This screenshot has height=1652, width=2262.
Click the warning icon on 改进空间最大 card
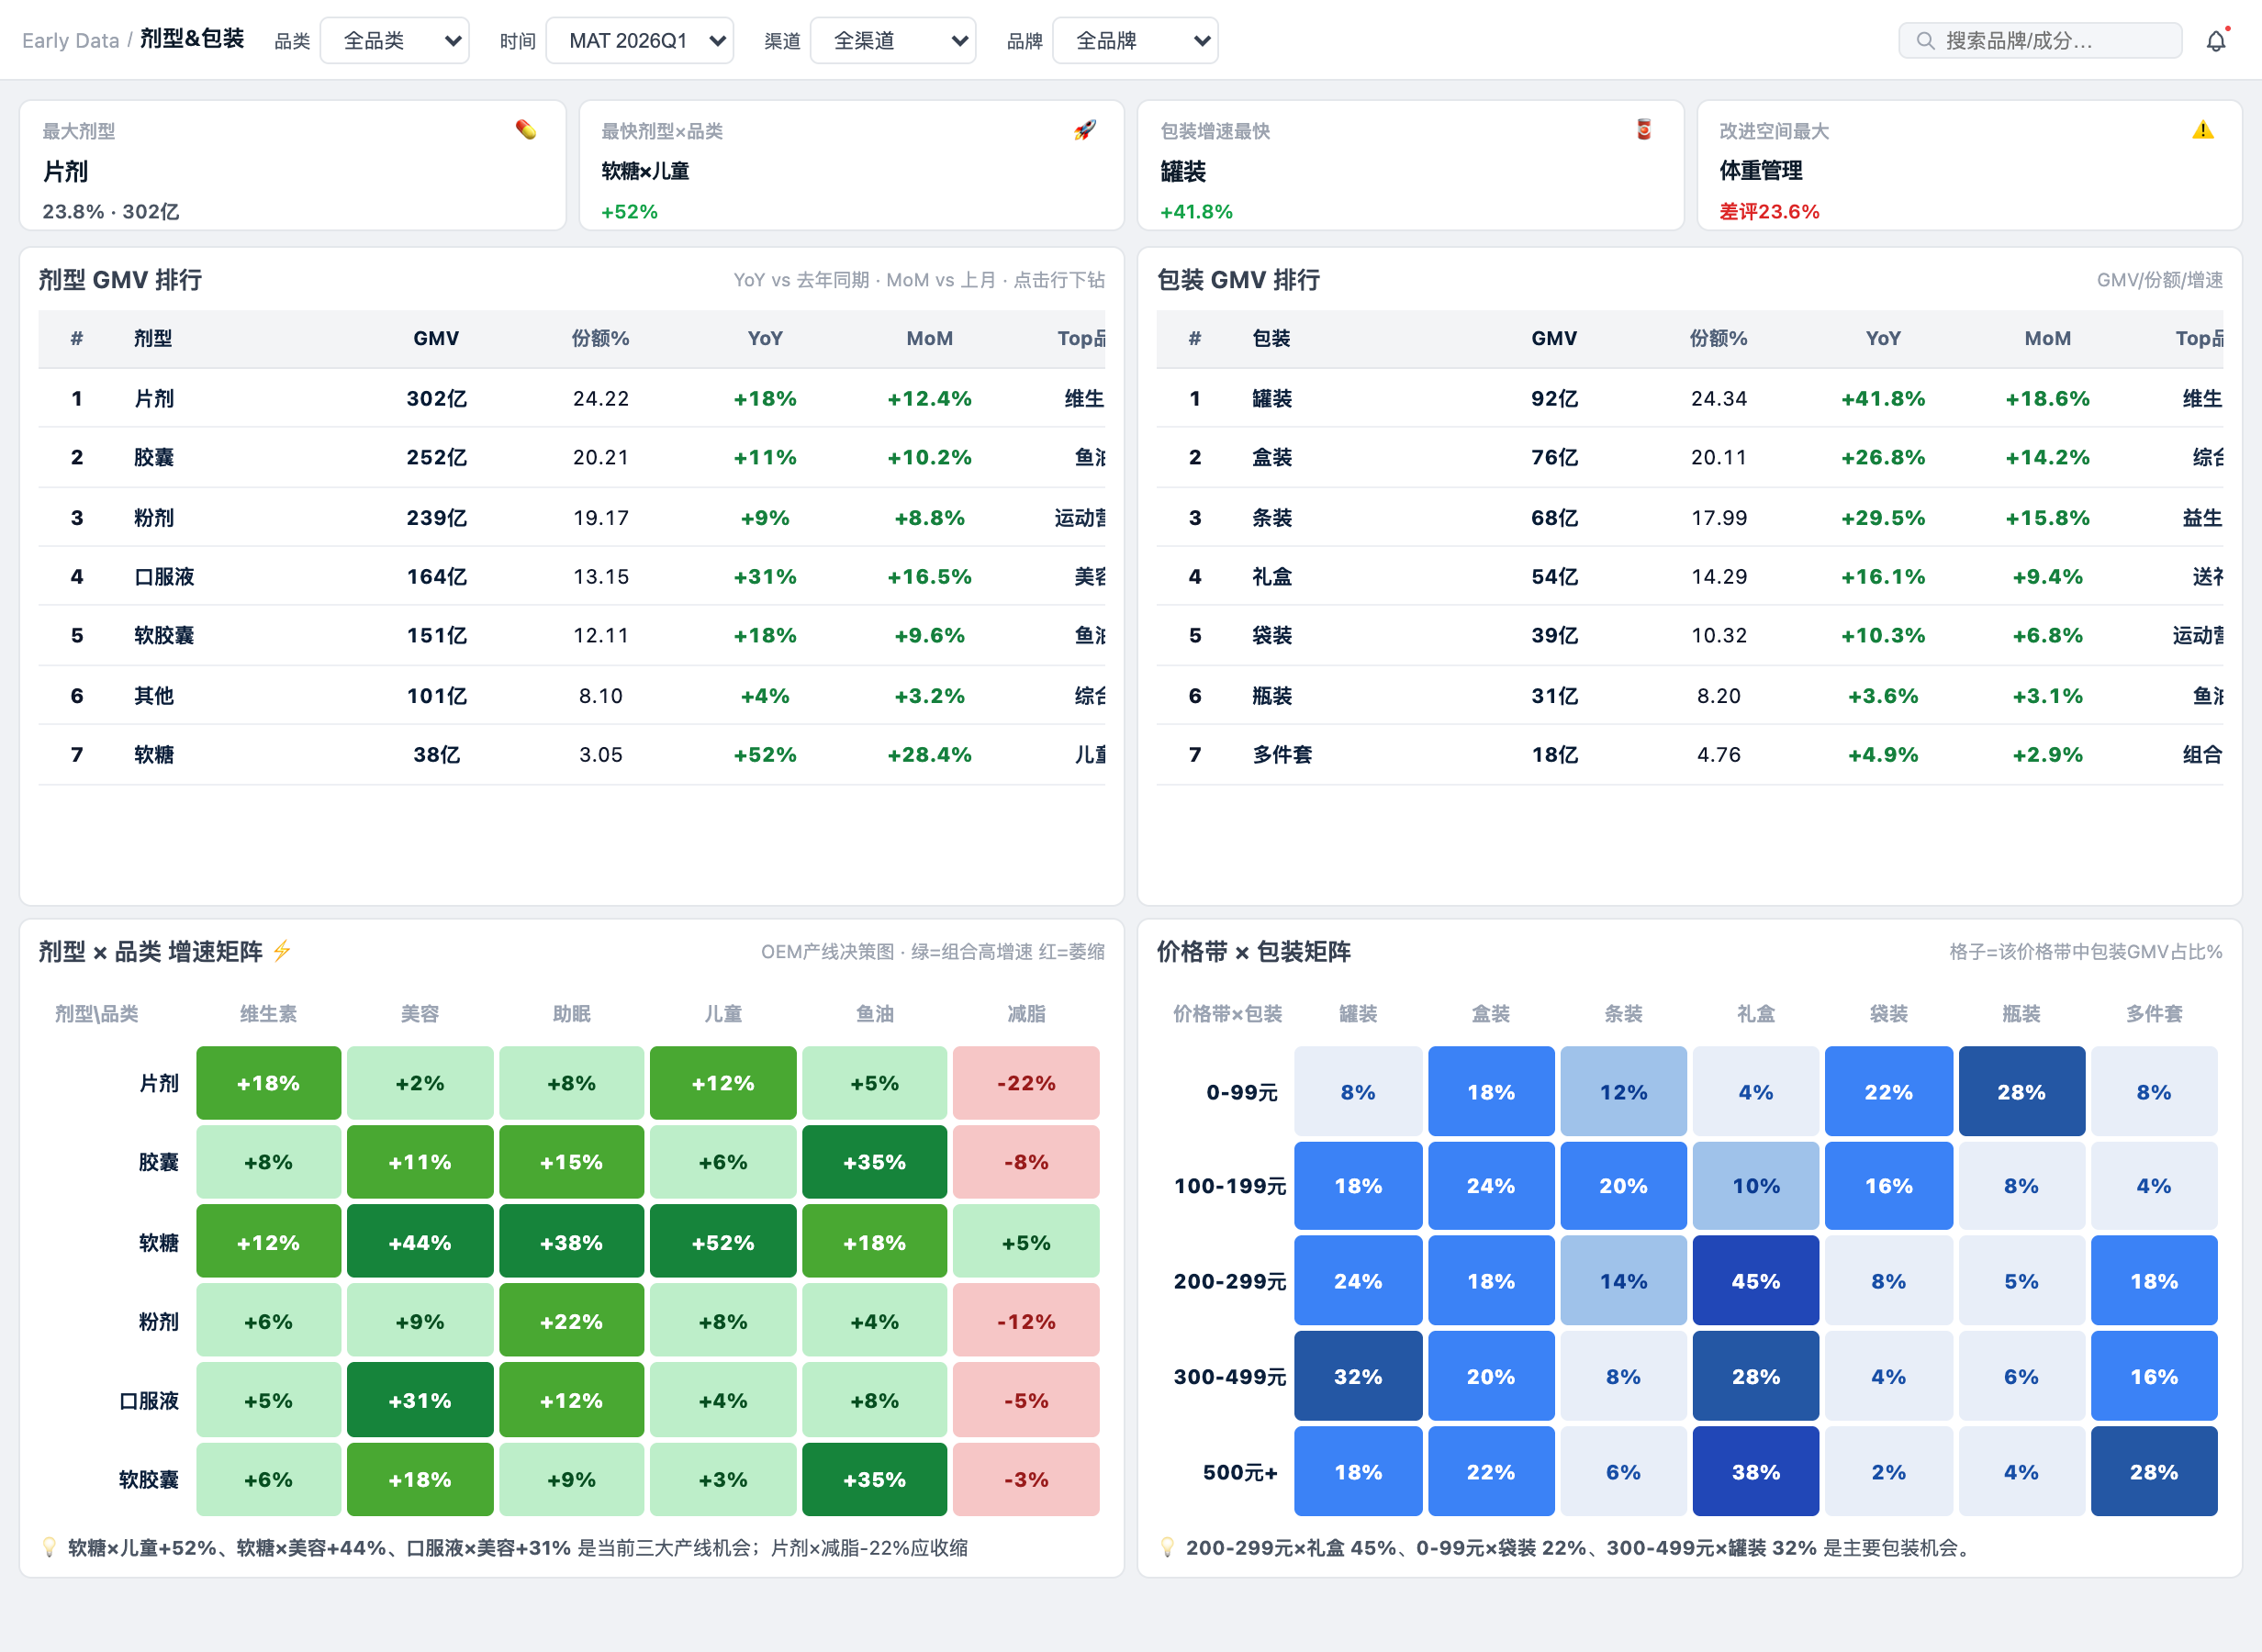point(2203,130)
